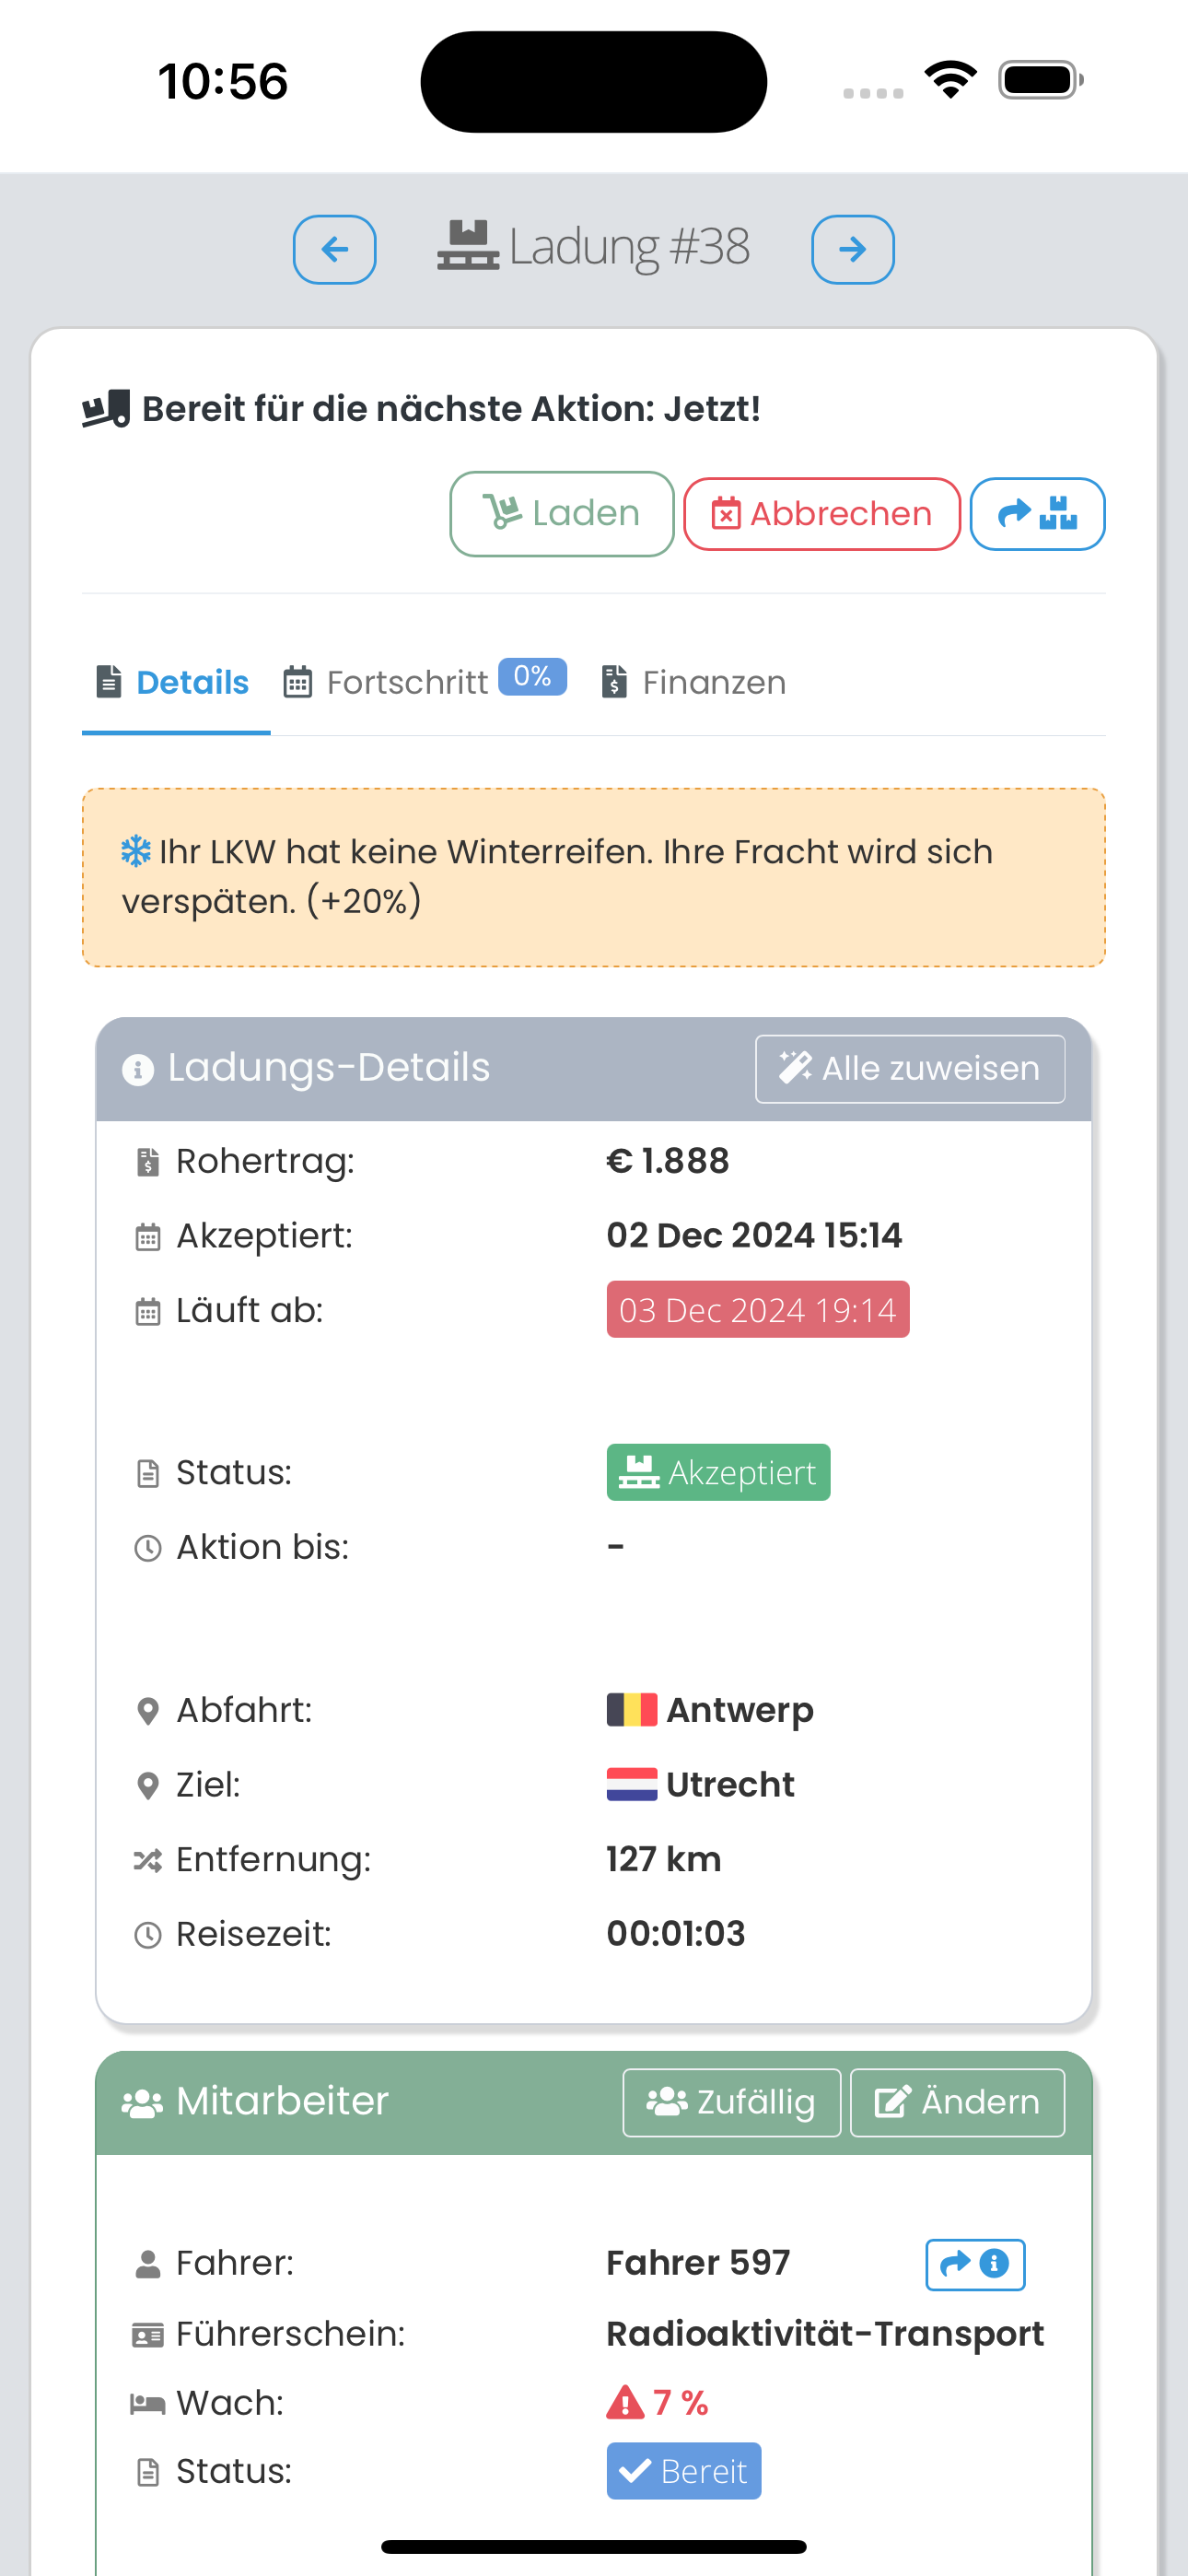Tap the red warning triangle by 7 %

[x=625, y=2402]
